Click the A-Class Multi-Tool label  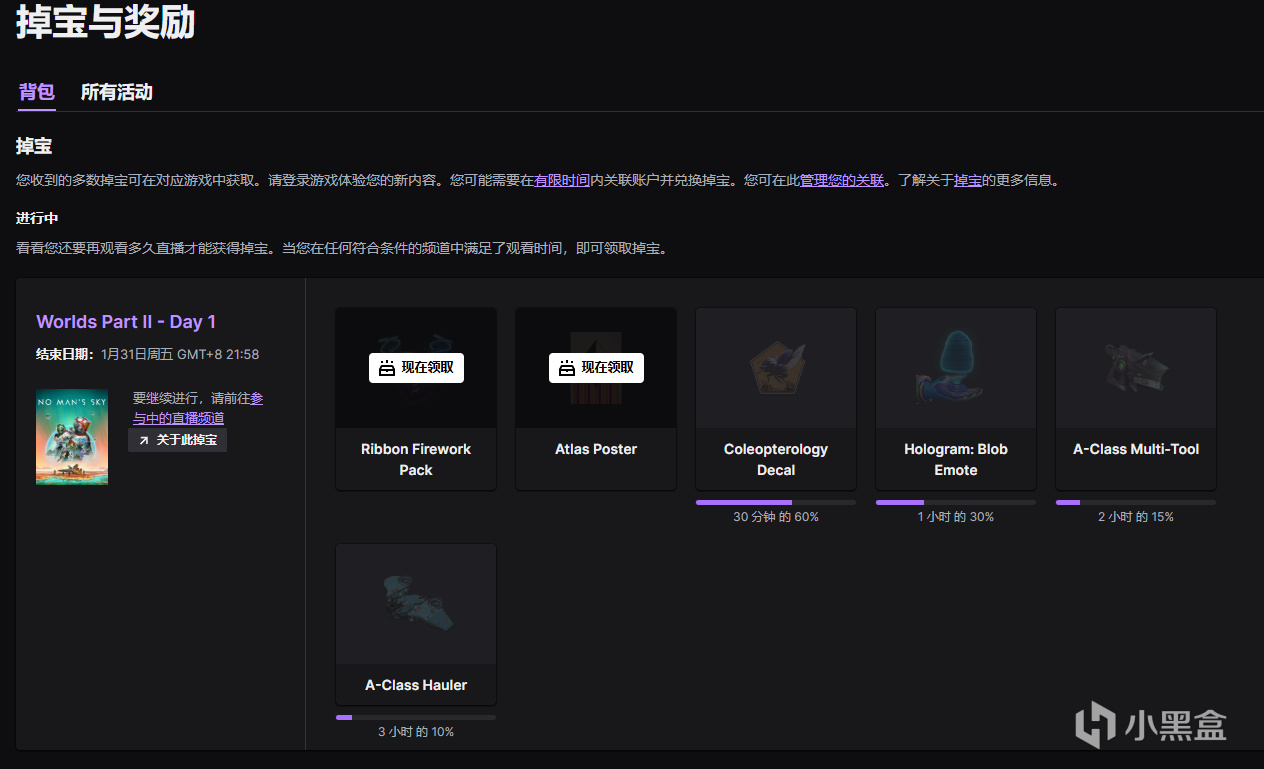pos(1136,449)
